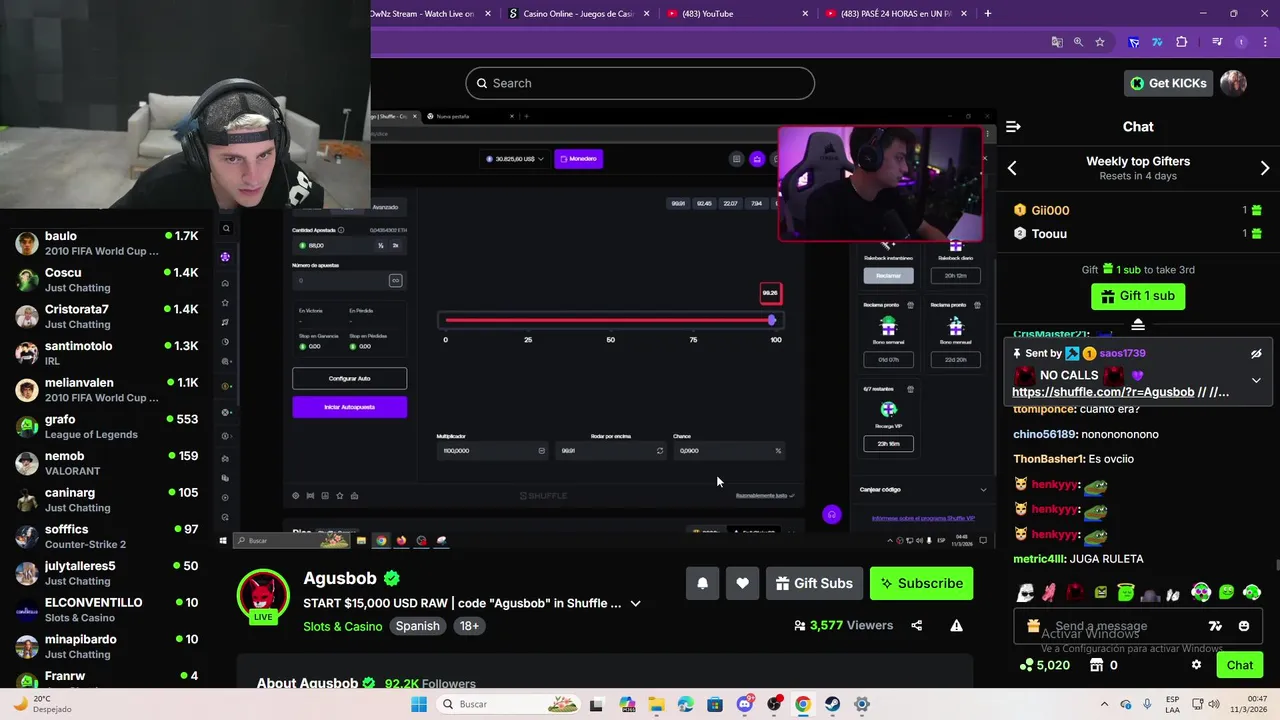Hide the pinned message with crossed-eye icon

tap(1256, 354)
